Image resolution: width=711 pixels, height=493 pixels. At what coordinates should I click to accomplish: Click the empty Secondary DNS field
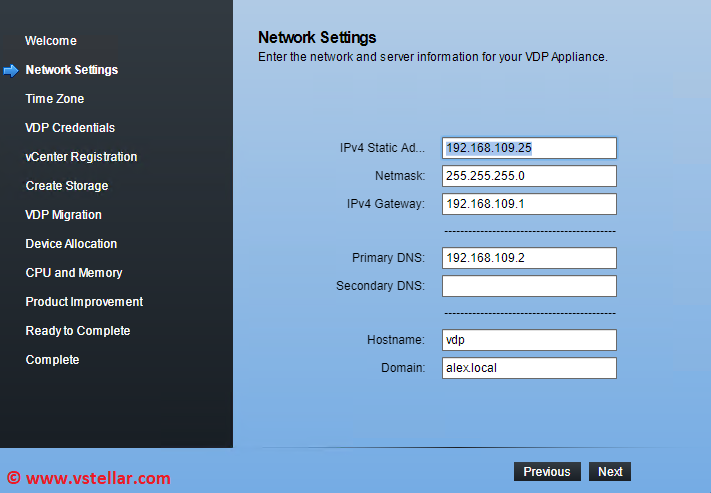point(529,286)
